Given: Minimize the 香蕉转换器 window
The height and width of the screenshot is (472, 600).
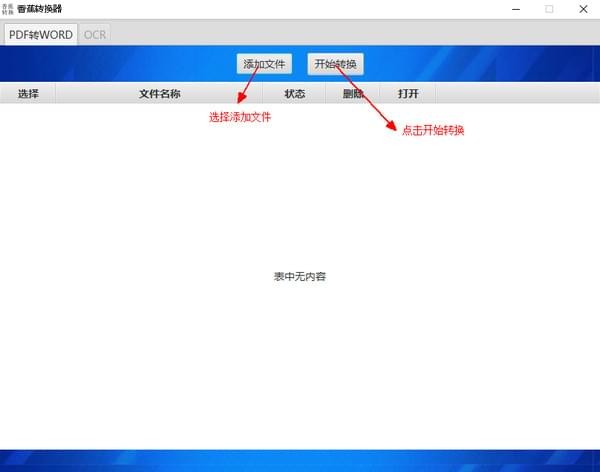Looking at the screenshot, I should [x=516, y=9].
